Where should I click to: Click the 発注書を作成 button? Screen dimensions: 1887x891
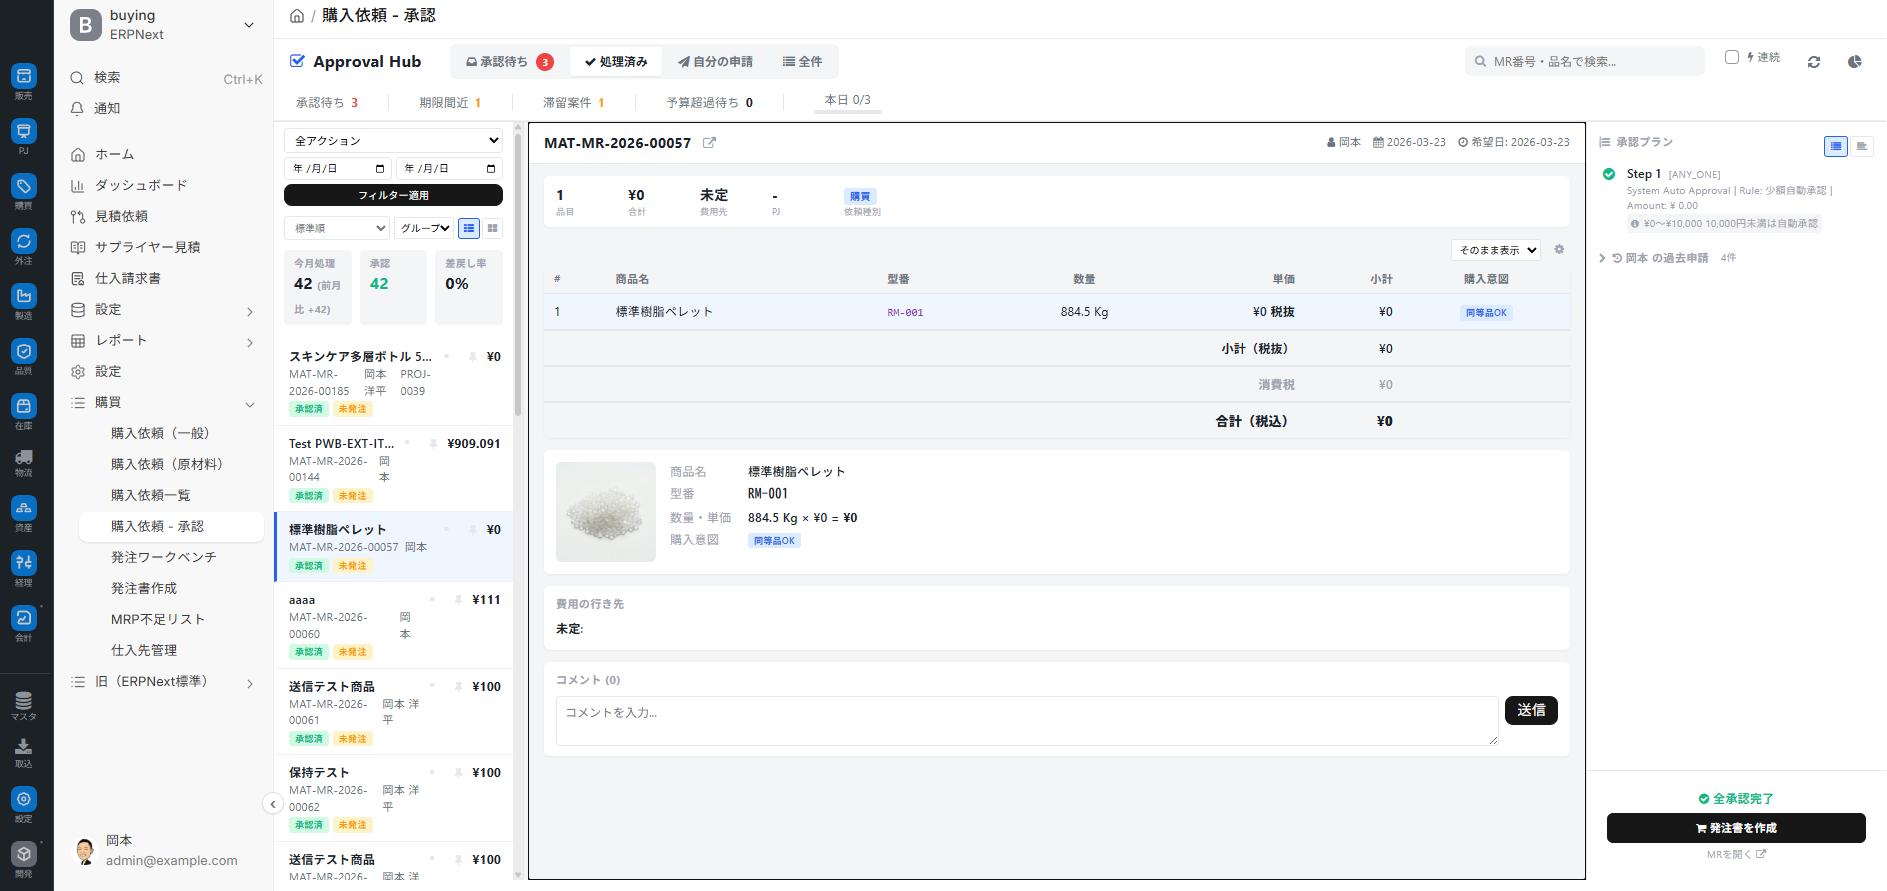1735,828
